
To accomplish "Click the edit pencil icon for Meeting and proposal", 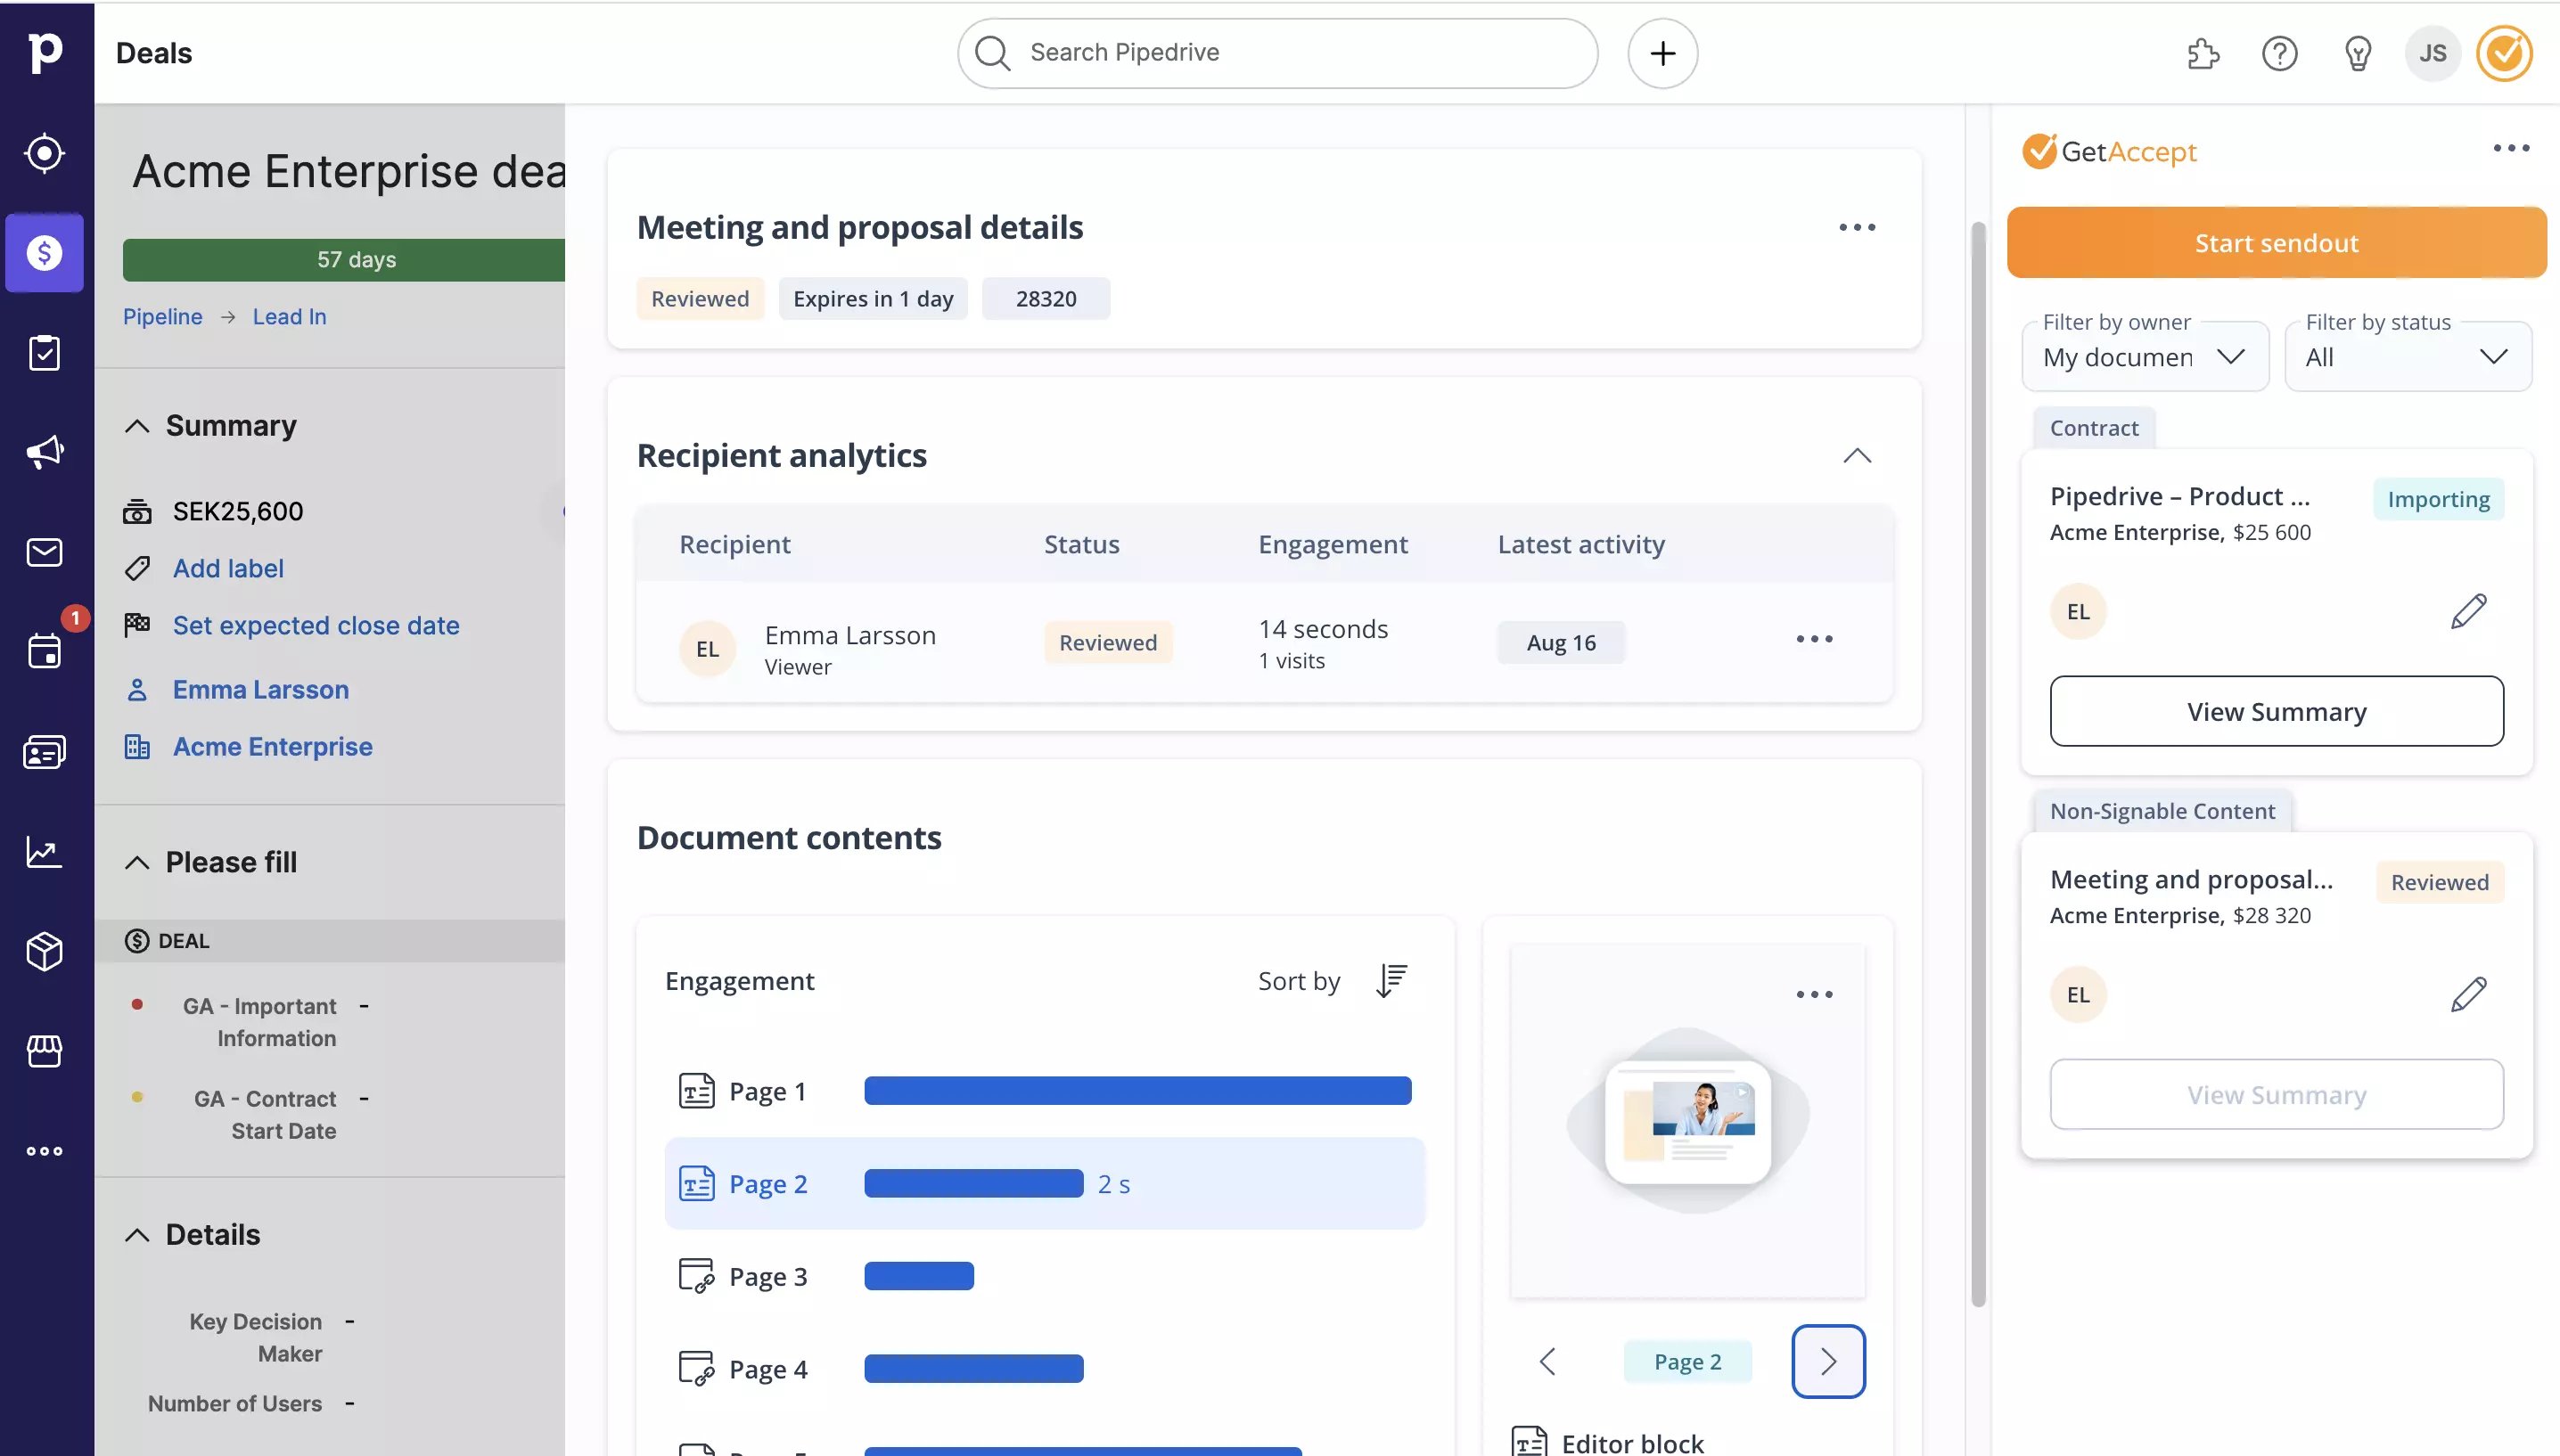I will click(2466, 994).
